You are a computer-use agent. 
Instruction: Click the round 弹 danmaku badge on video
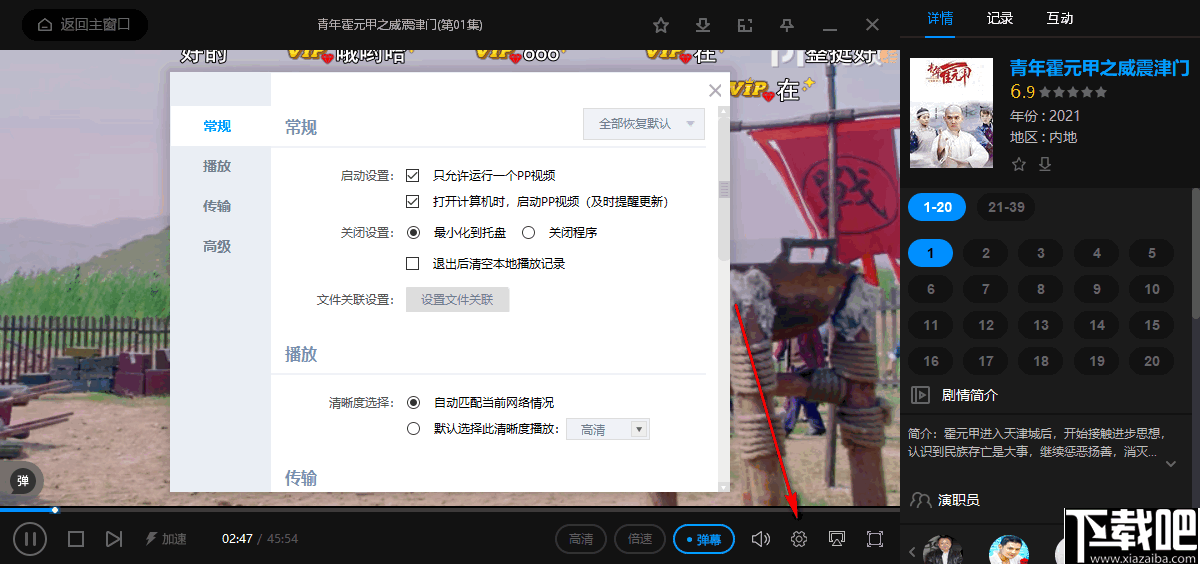23,481
